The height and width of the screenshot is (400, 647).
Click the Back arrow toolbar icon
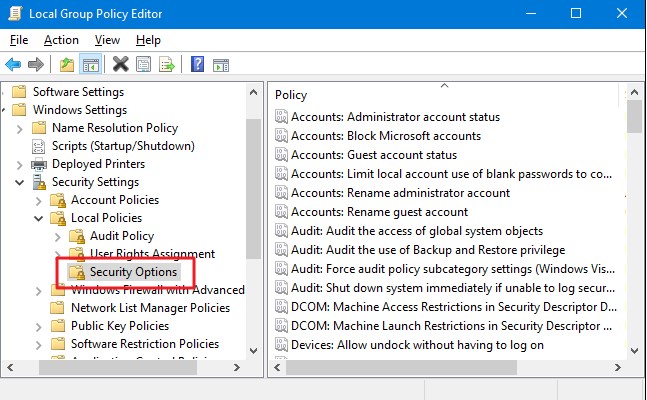tap(13, 64)
